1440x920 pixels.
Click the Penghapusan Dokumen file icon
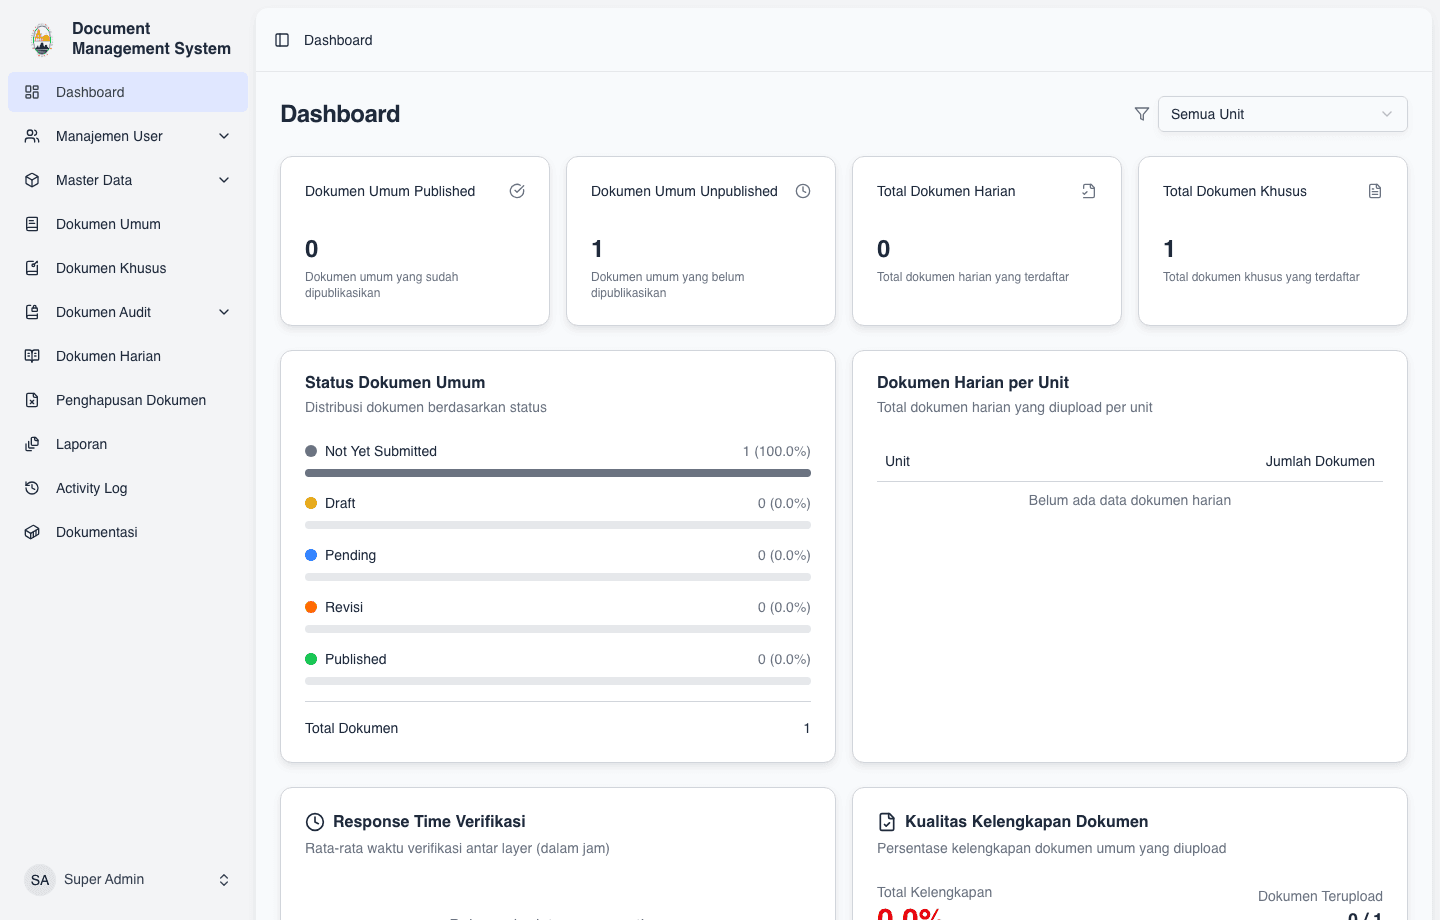click(32, 400)
